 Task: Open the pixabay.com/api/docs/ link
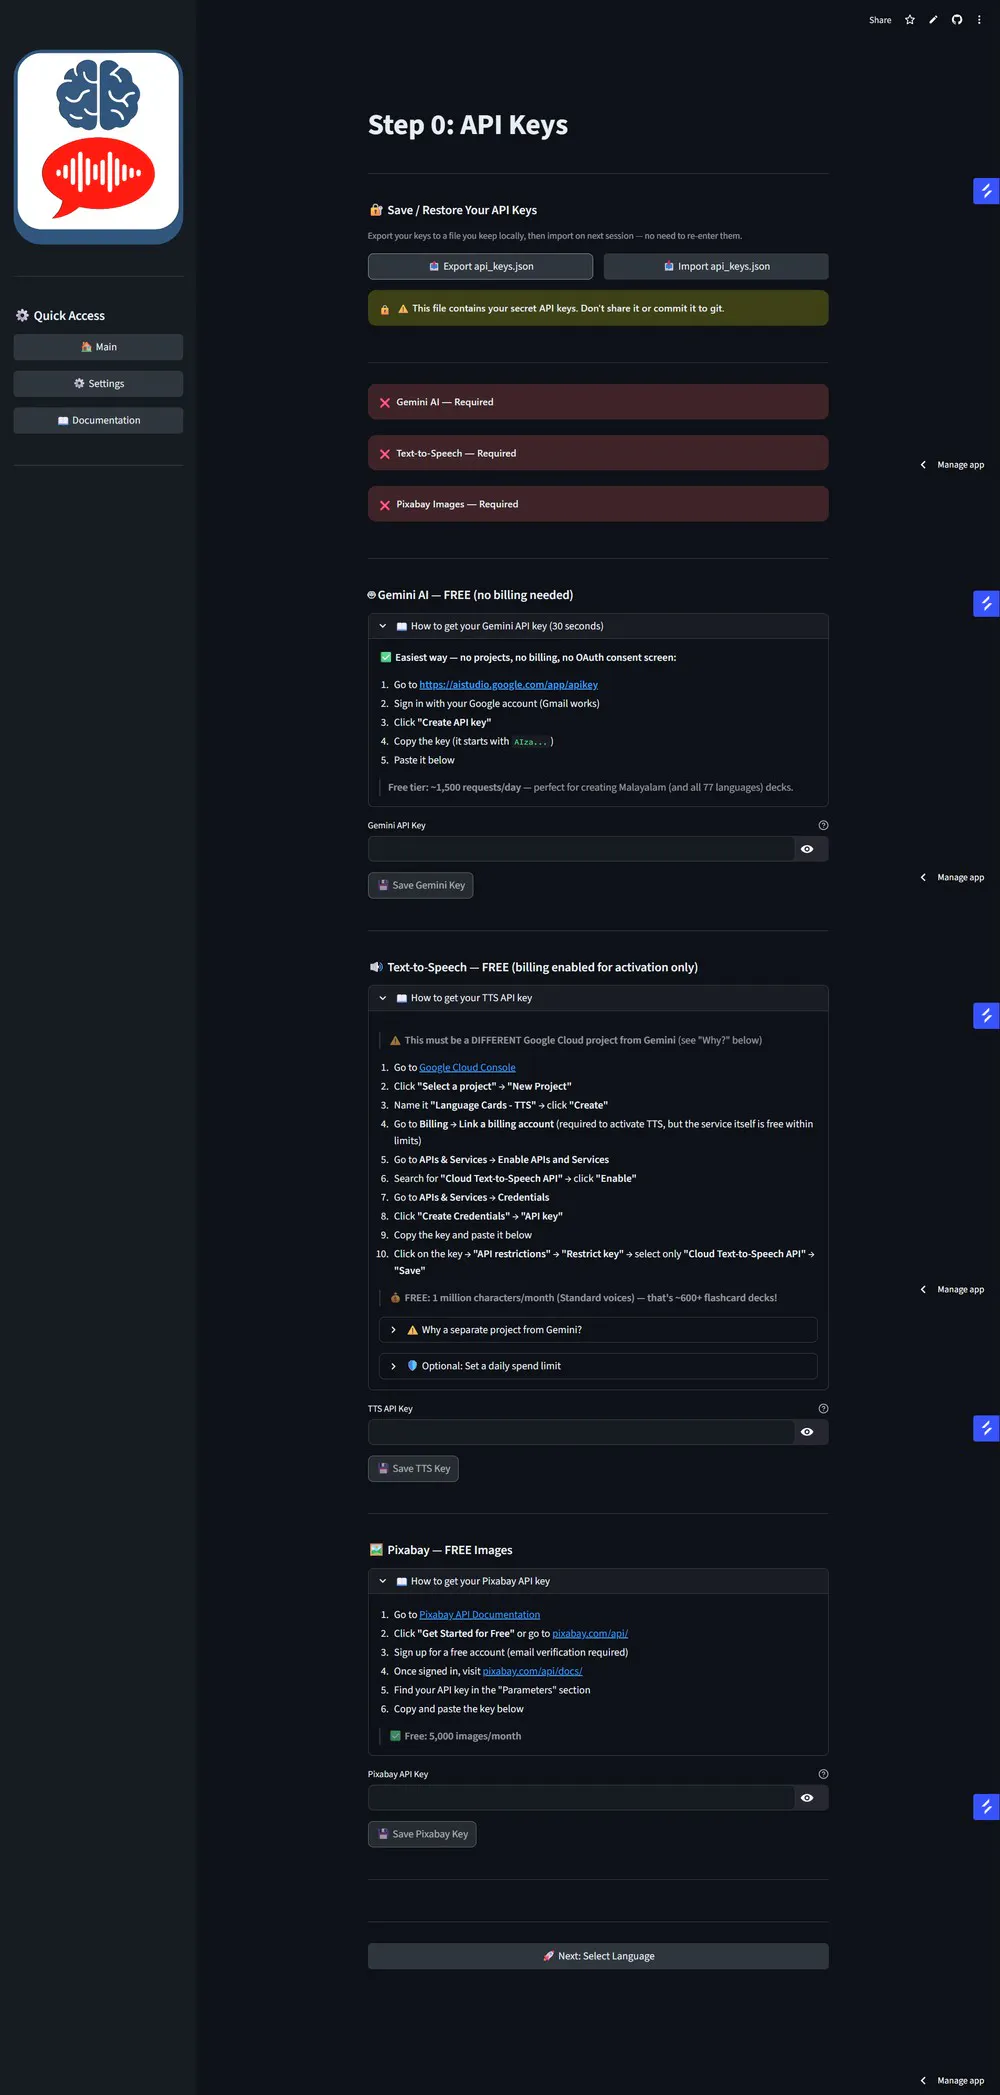click(532, 1672)
